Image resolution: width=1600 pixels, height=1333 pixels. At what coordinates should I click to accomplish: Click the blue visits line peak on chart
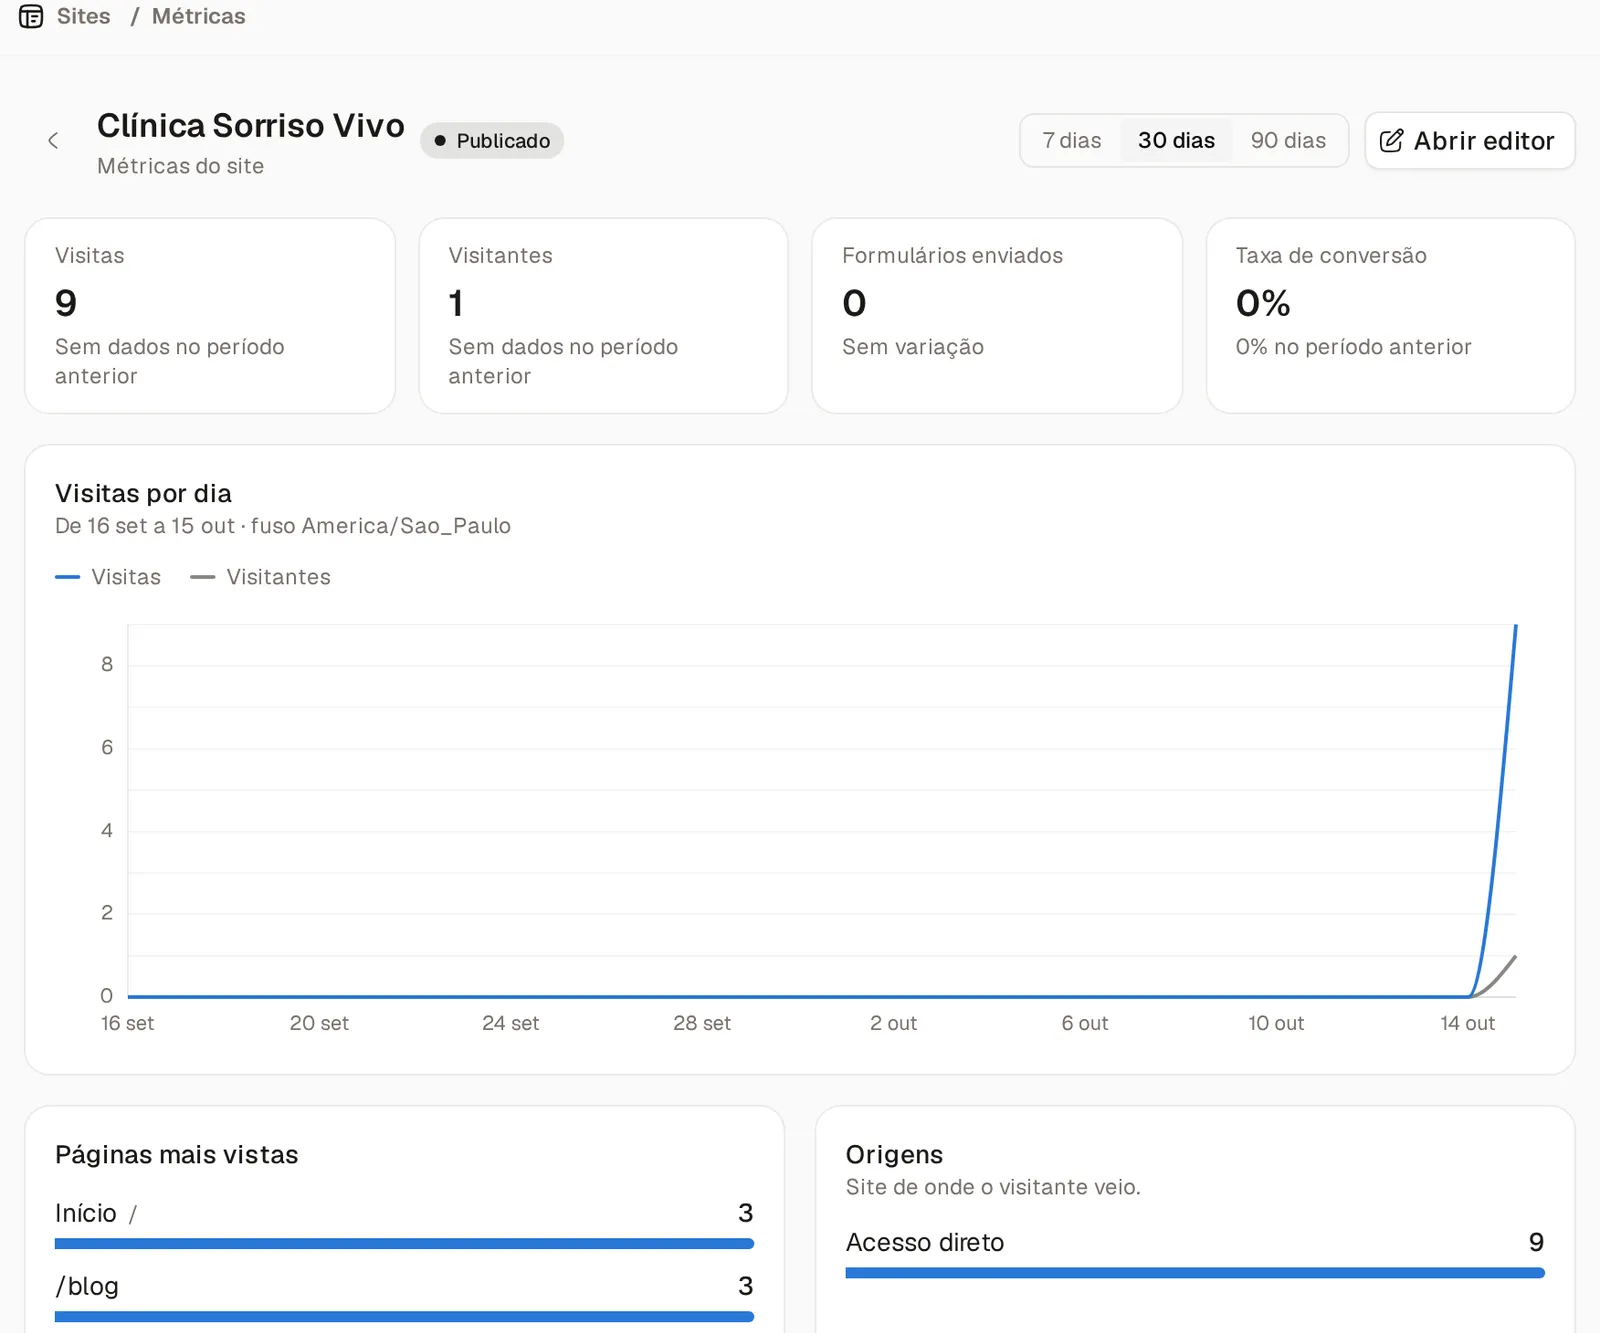pos(1516,627)
